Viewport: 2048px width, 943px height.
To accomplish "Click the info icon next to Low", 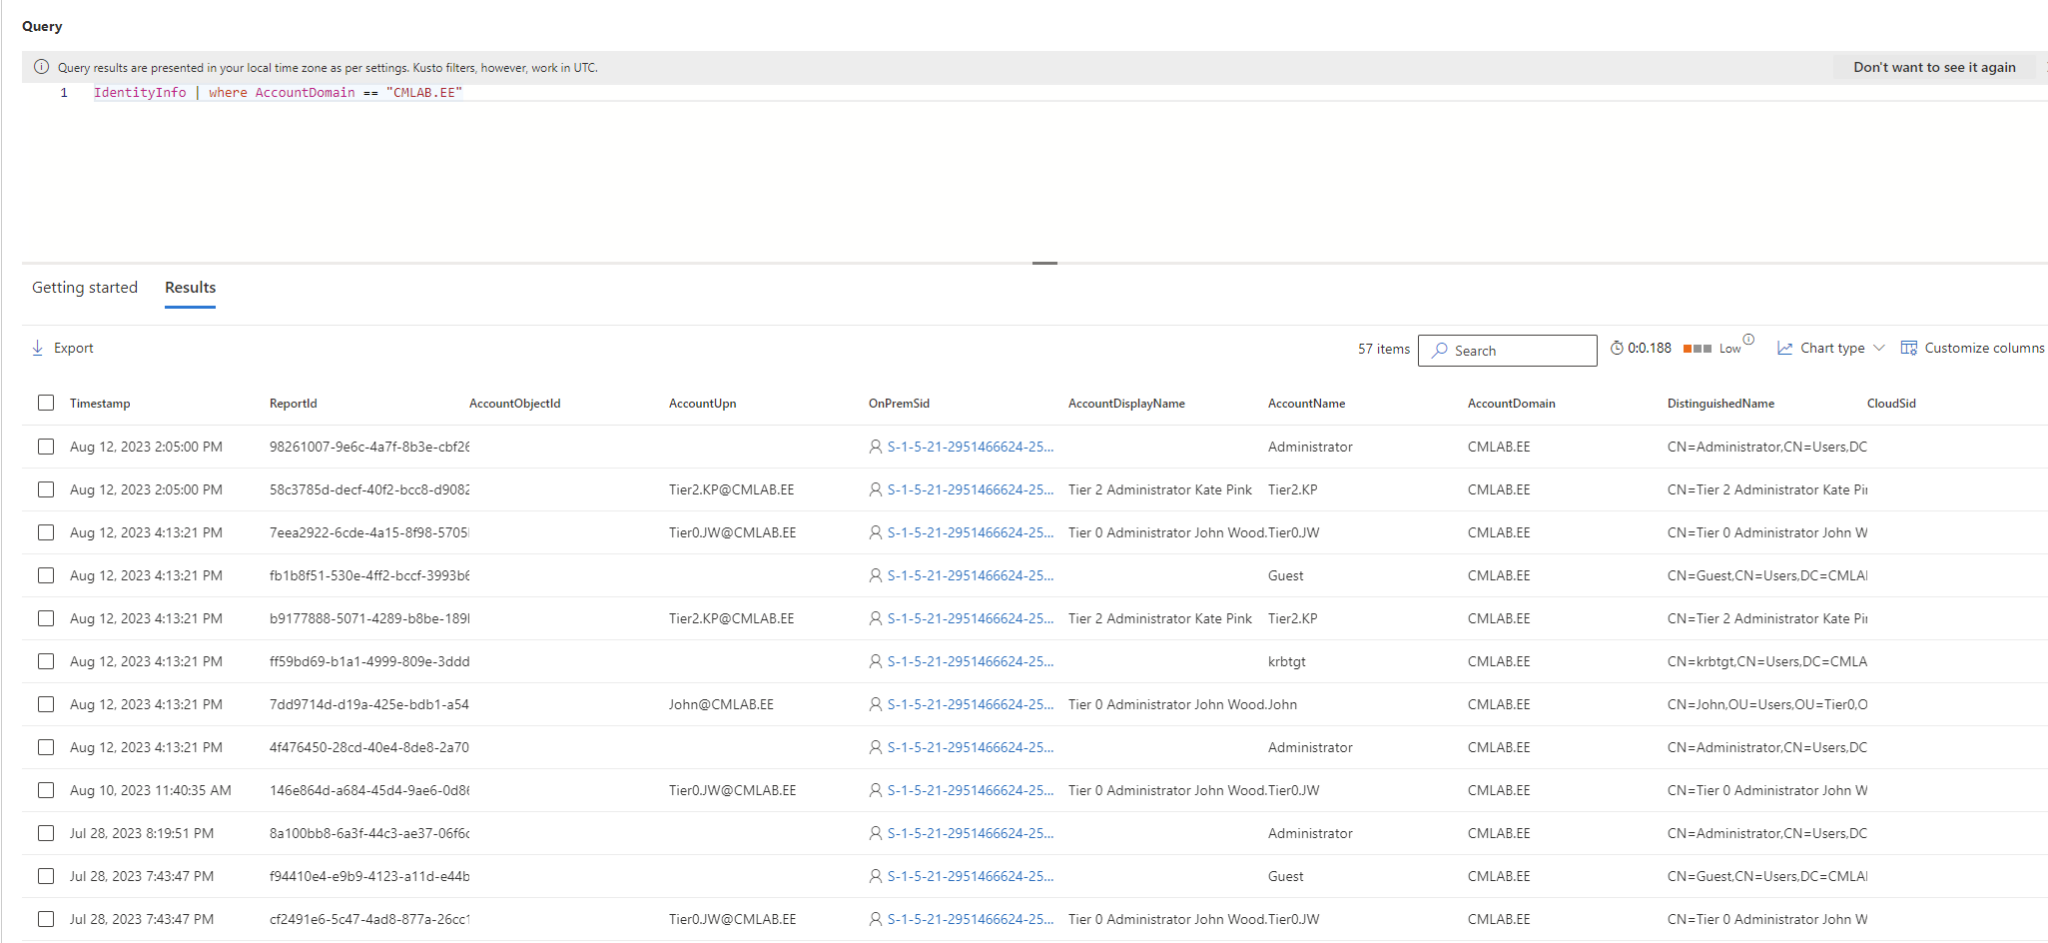I will click(1748, 339).
